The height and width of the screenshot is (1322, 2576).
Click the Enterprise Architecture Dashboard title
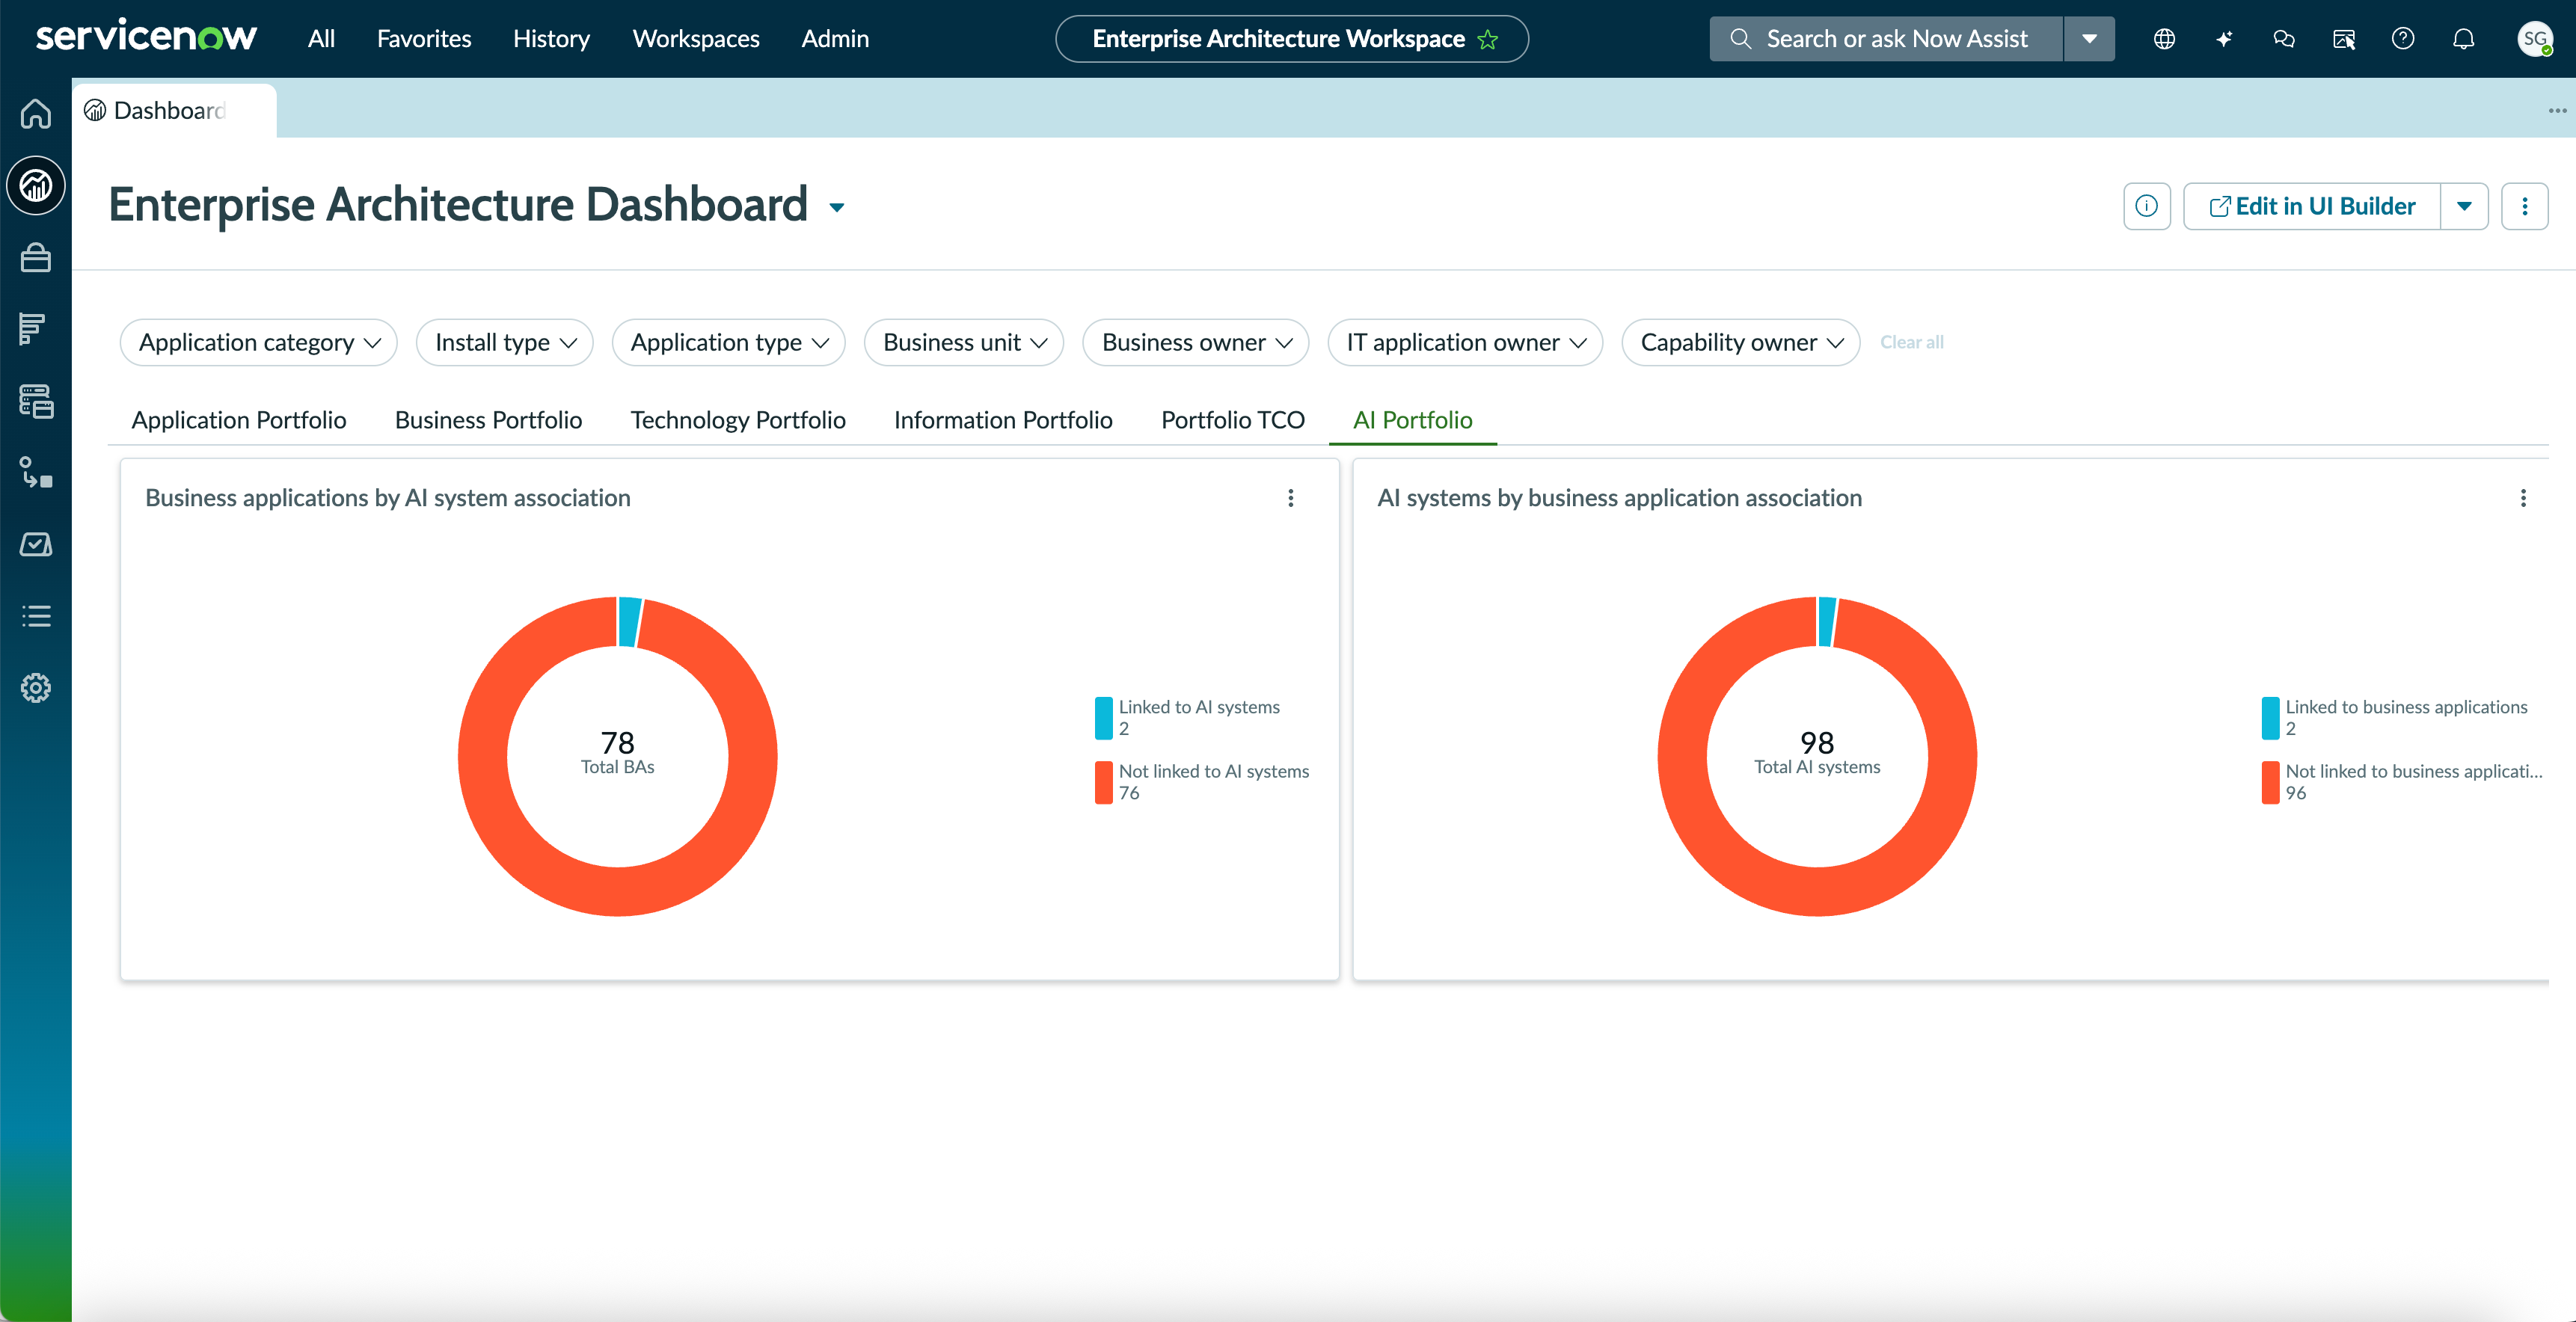coord(458,205)
